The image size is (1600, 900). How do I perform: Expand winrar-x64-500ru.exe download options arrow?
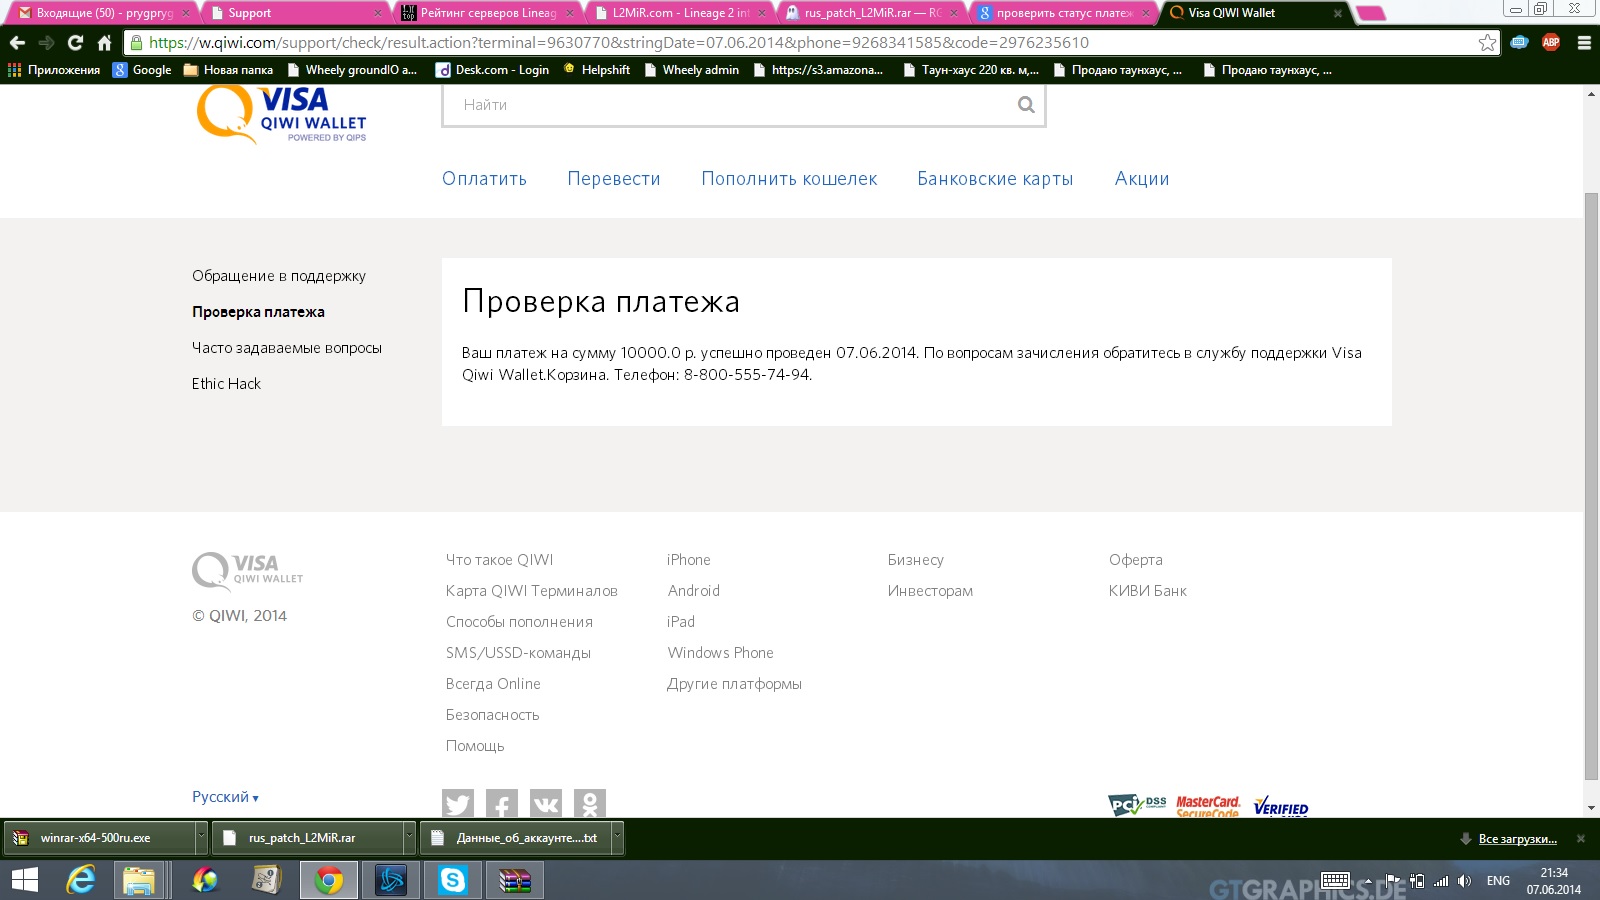click(201, 837)
